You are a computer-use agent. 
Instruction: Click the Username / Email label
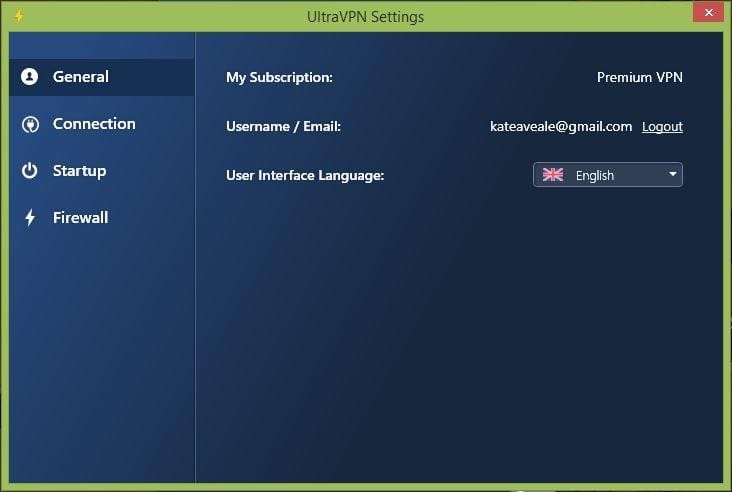283,127
